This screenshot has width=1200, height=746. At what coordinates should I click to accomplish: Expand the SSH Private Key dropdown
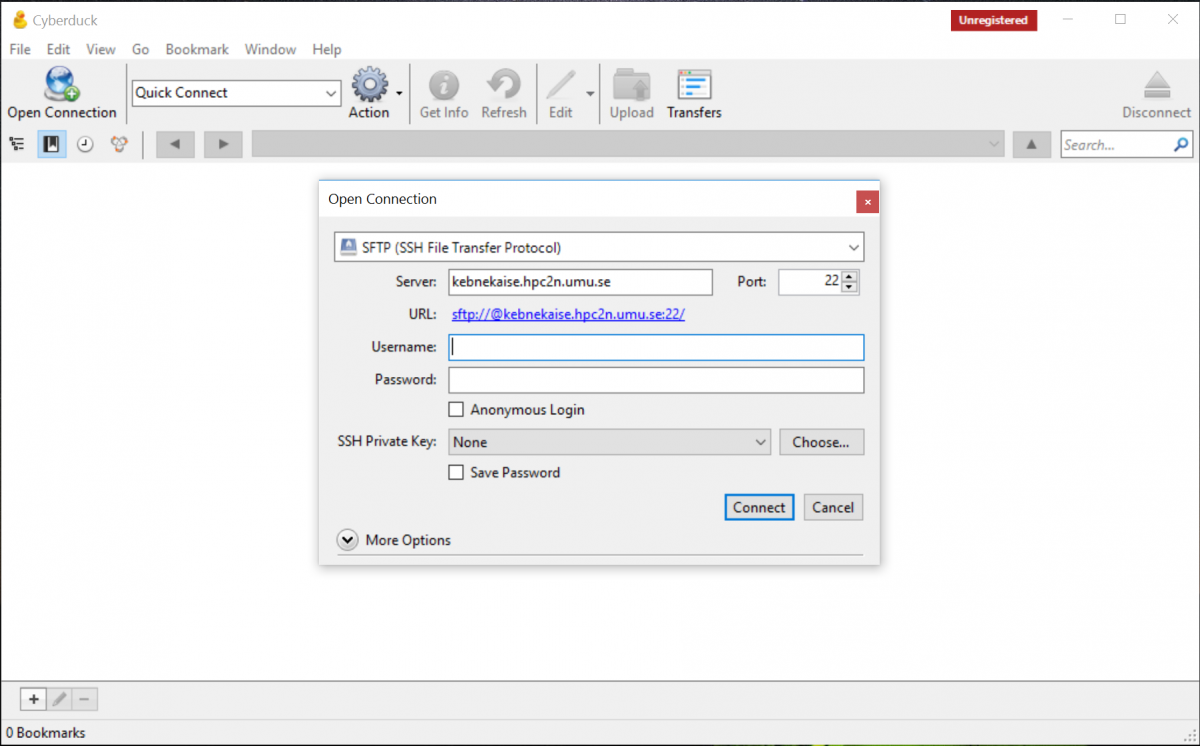[x=609, y=442]
